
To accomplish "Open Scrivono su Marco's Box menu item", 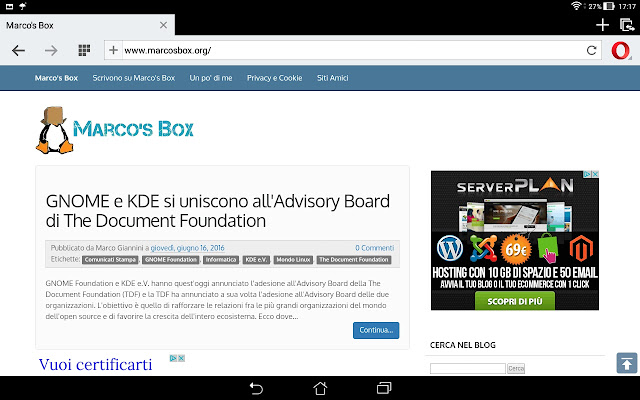I will click(133, 78).
